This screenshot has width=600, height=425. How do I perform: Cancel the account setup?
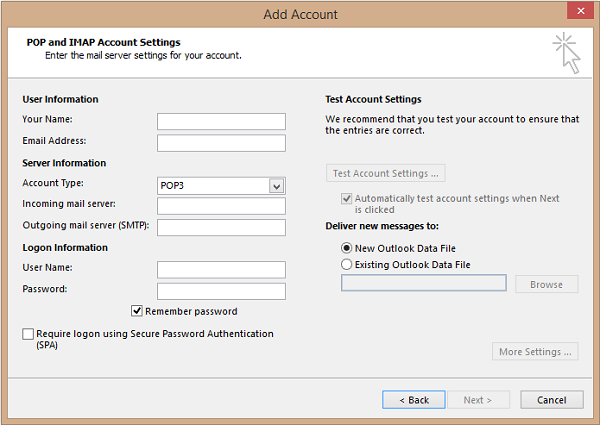pyautogui.click(x=551, y=400)
